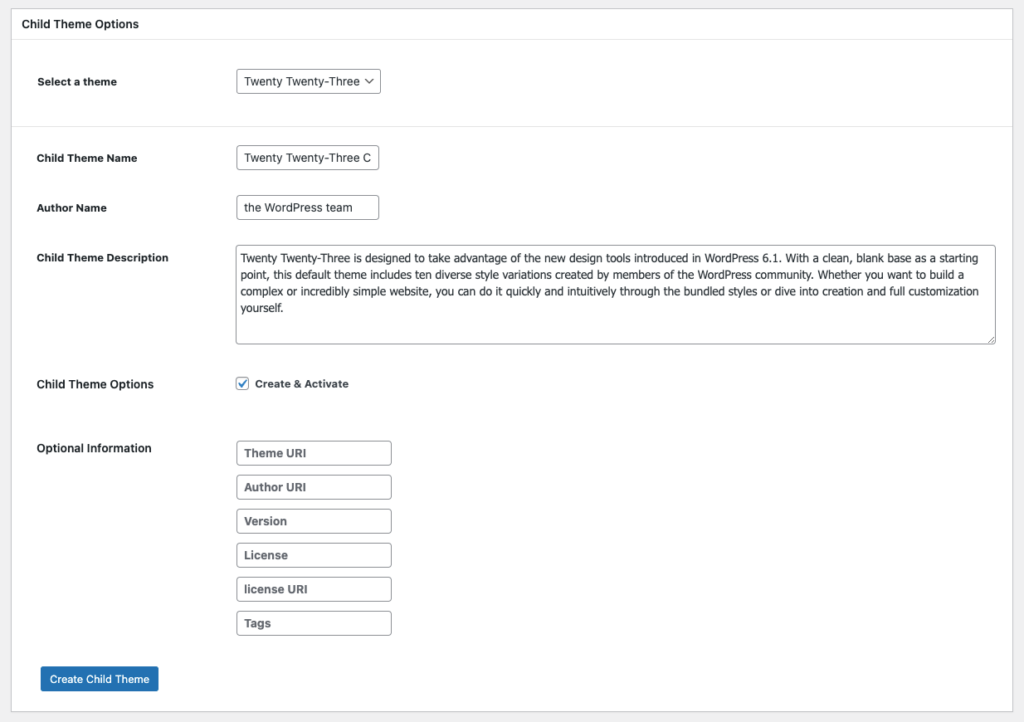Click the resize handle of the description box
The height and width of the screenshot is (722, 1024).
[x=990, y=341]
